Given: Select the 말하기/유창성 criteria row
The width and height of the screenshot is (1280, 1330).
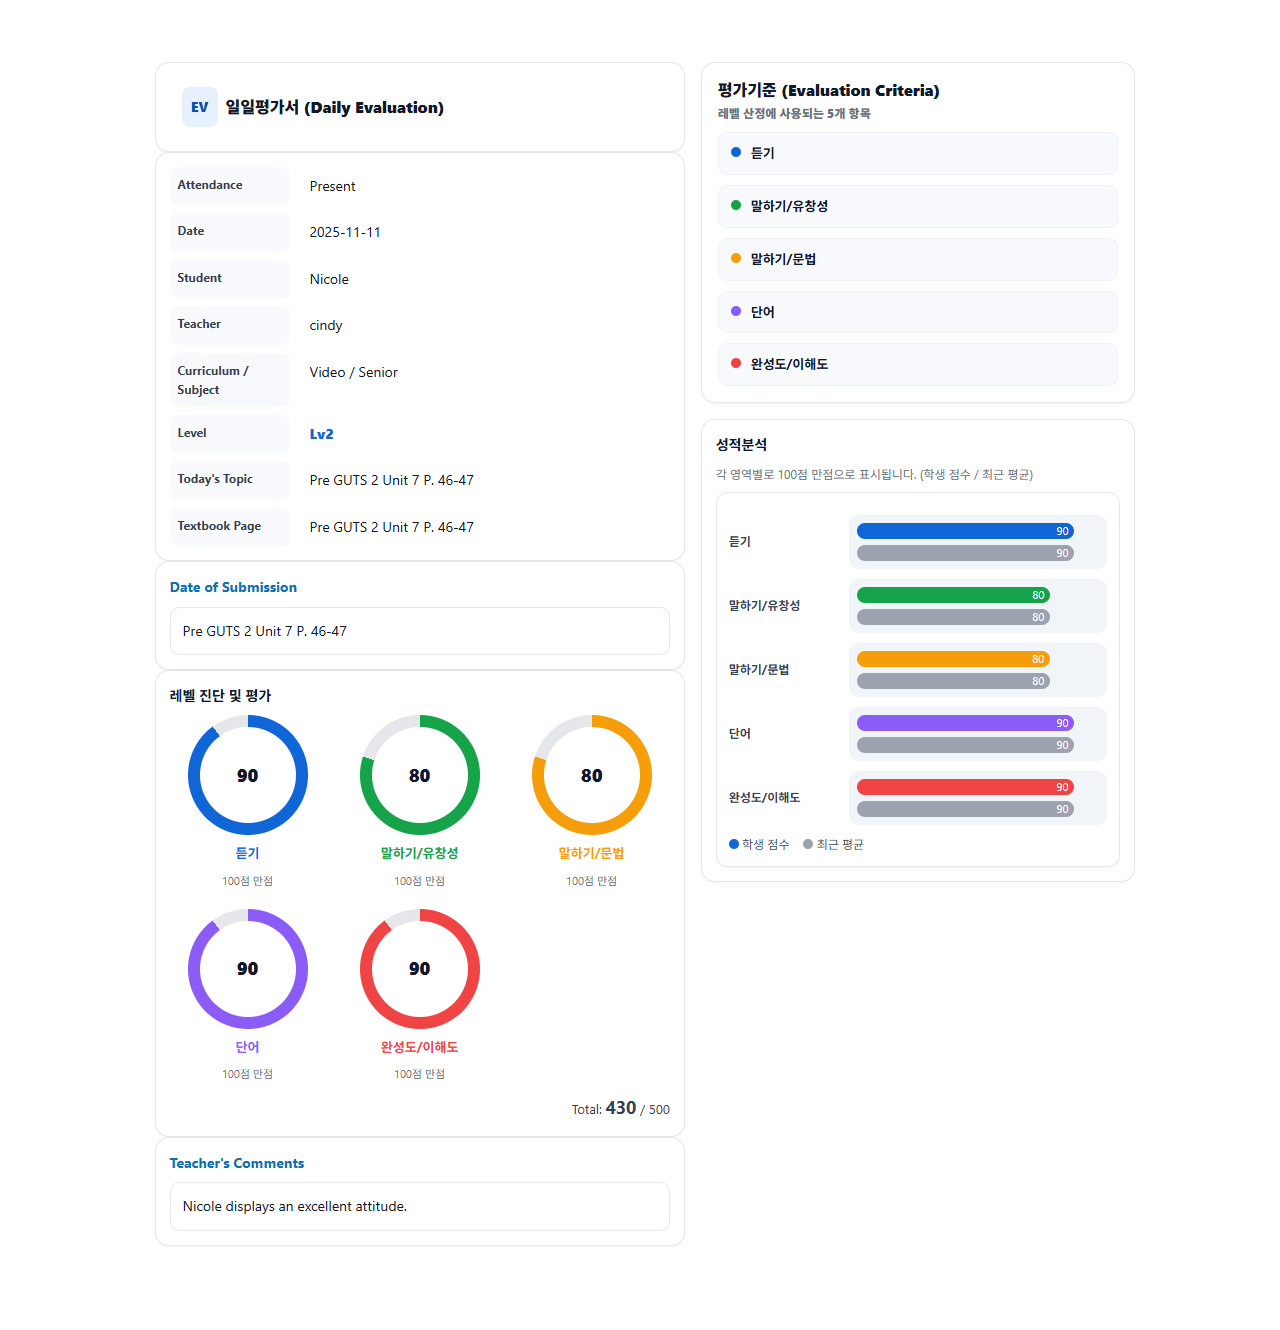Looking at the screenshot, I should pos(917,206).
